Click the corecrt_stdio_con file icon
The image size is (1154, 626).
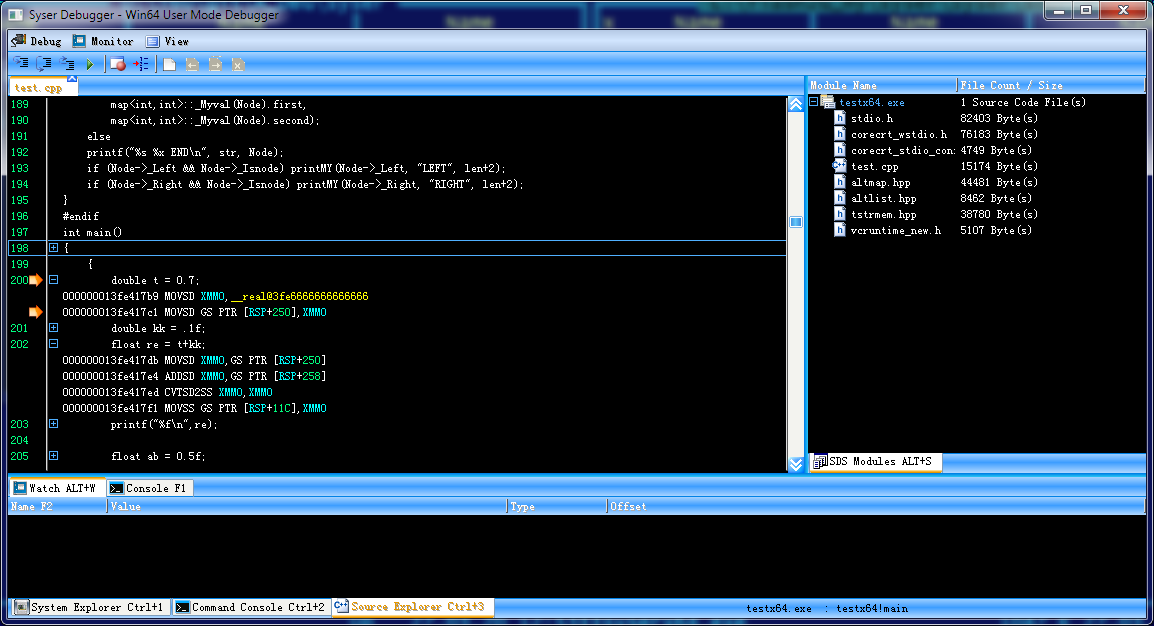tap(840, 150)
